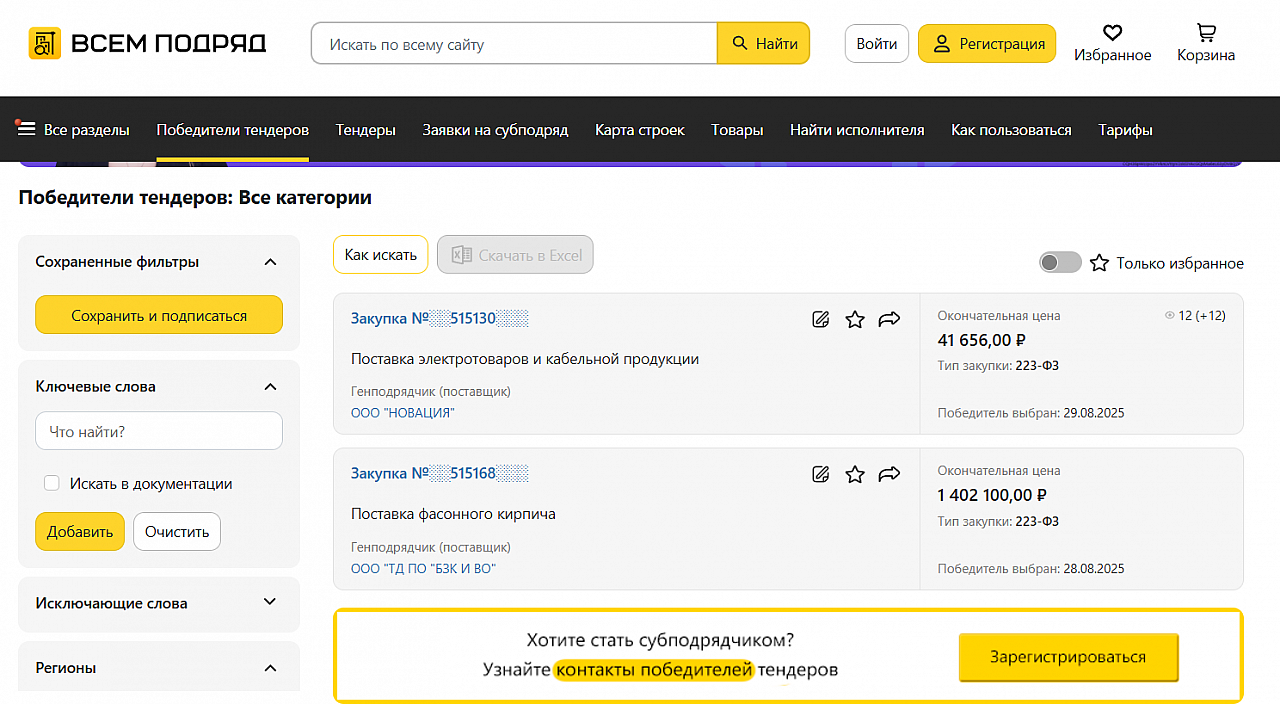Open Избранное heart icon in header
Screen dimensions: 1280x704
click(1112, 33)
